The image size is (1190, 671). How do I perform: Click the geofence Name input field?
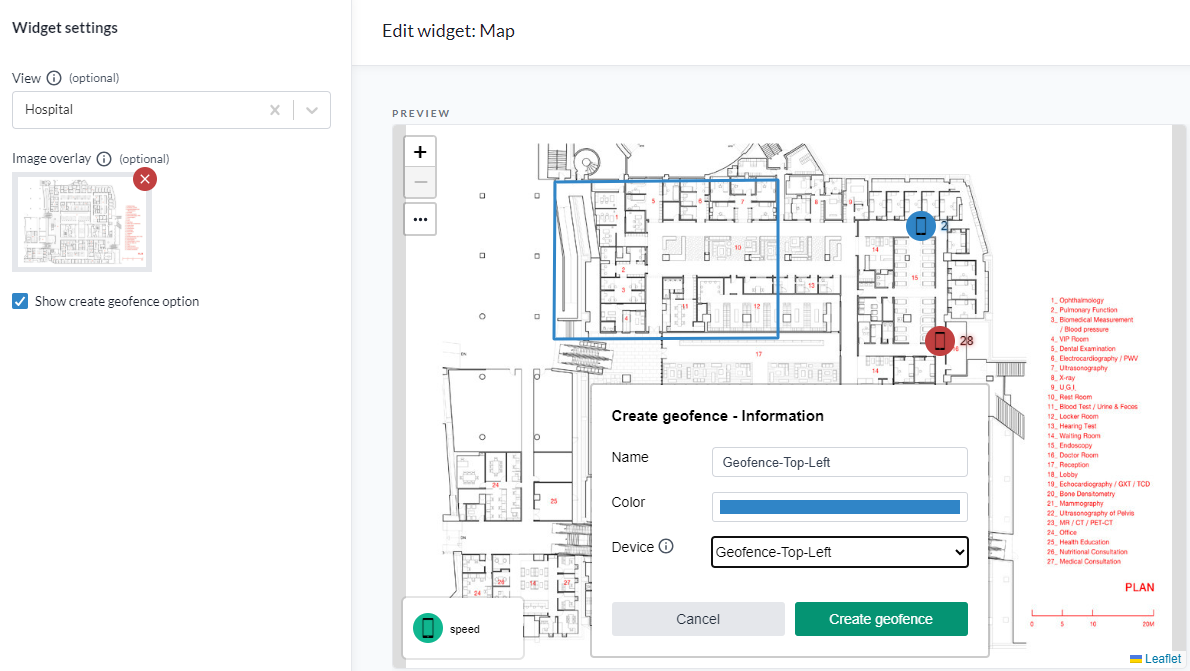coord(839,462)
